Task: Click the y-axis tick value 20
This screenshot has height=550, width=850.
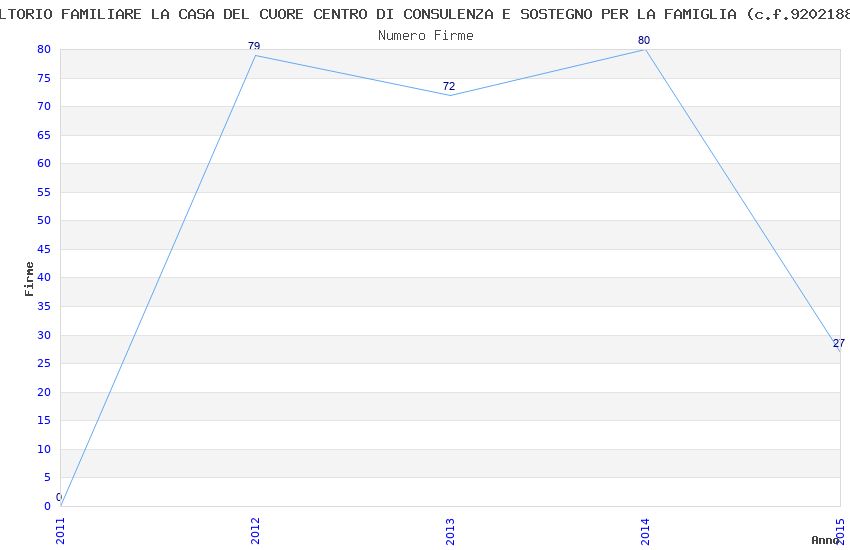Action: click(x=44, y=392)
